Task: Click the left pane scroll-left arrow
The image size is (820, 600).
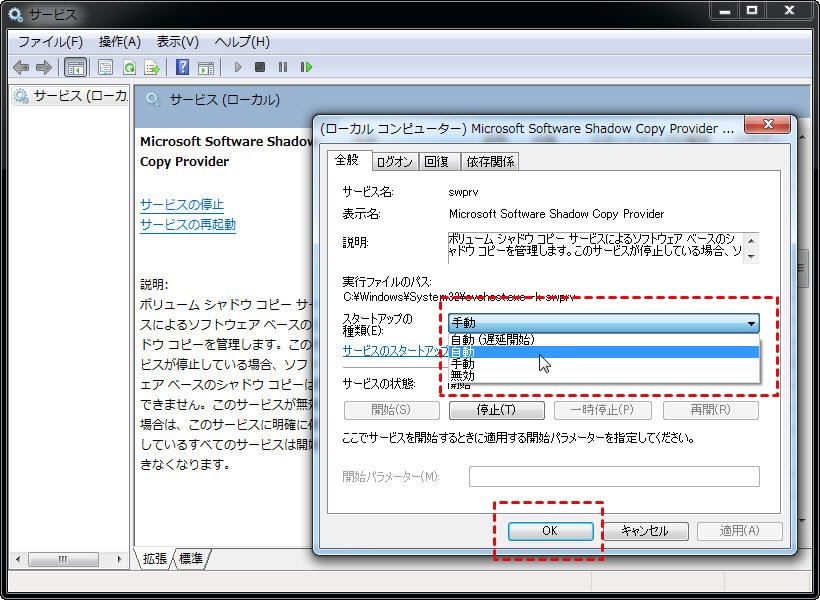Action: (x=18, y=559)
